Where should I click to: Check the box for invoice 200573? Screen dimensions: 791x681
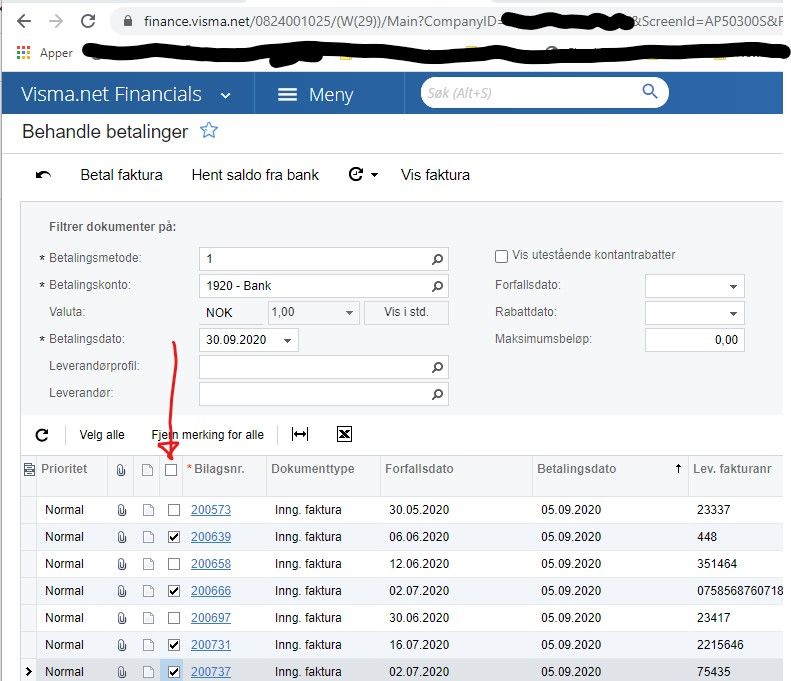coord(174,510)
